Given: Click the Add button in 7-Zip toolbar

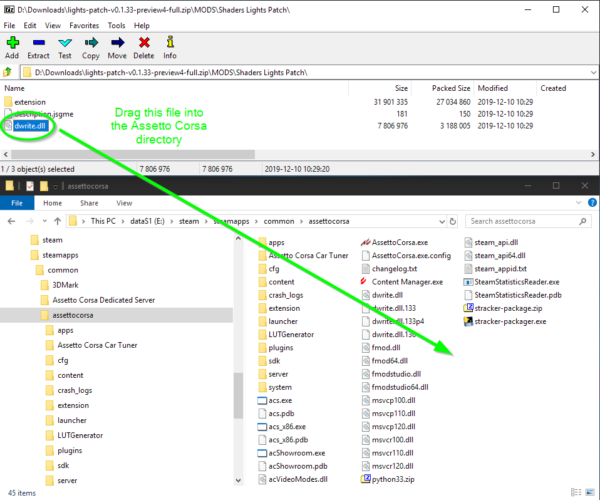Looking at the screenshot, I should (12, 47).
